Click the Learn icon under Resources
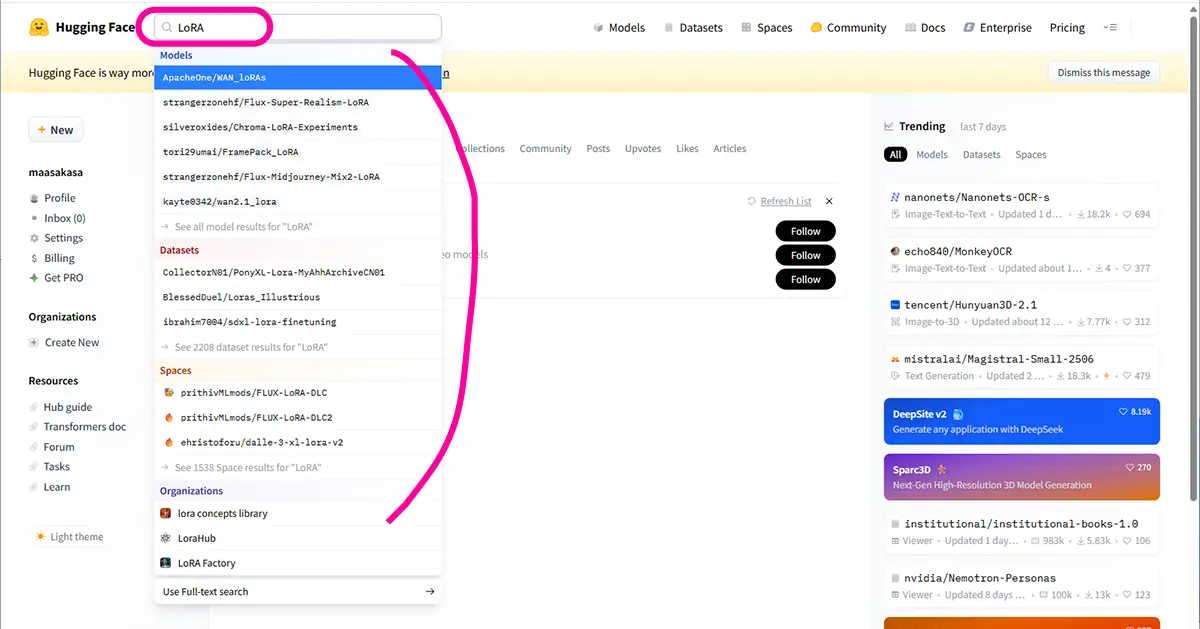The image size is (1200, 629). tap(35, 487)
